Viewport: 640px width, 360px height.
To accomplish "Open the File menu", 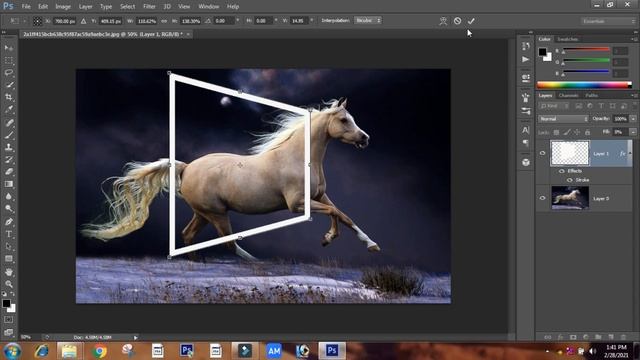I will (26, 7).
